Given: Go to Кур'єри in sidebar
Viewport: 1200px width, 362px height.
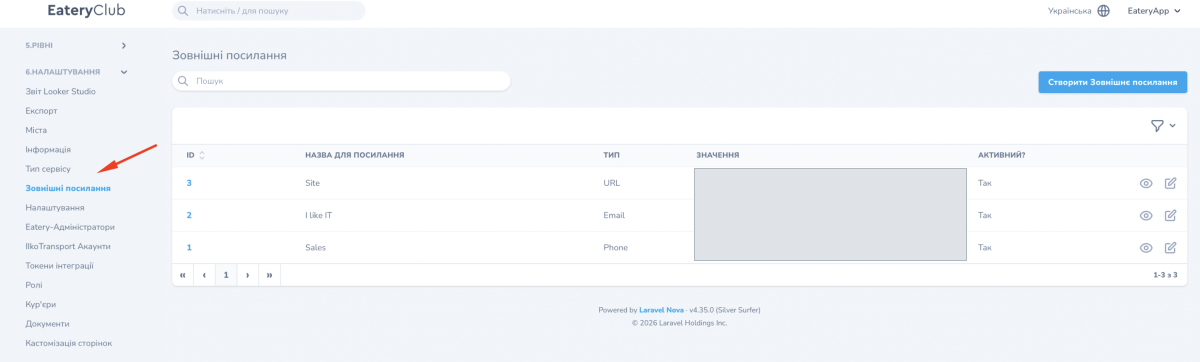Looking at the screenshot, I should click(41, 304).
